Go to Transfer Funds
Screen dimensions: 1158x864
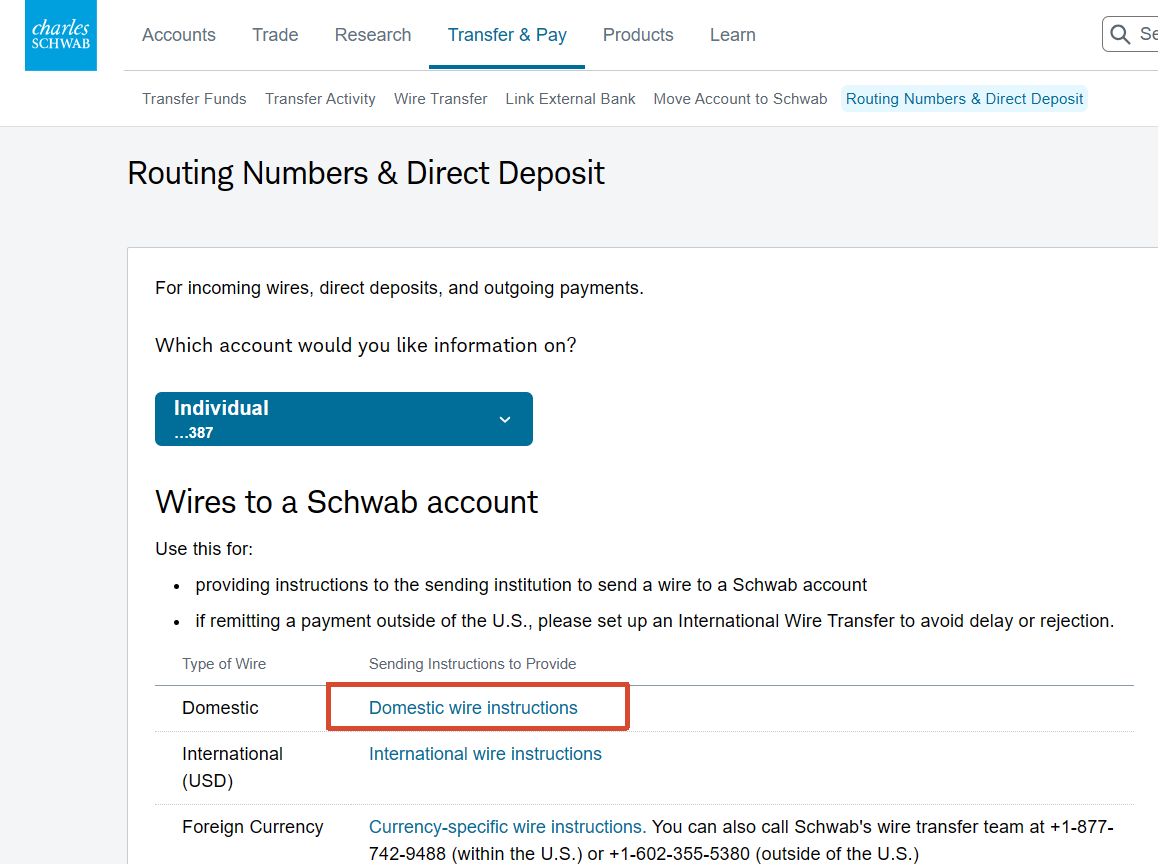194,99
